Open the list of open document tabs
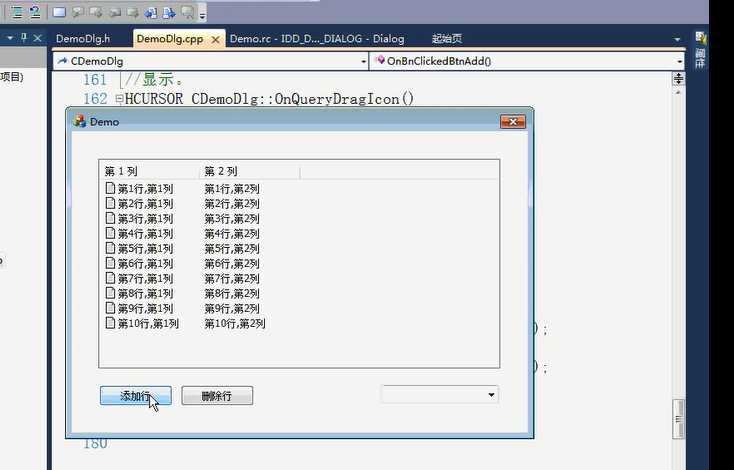Viewport: 734px width, 470px height. (x=677, y=39)
